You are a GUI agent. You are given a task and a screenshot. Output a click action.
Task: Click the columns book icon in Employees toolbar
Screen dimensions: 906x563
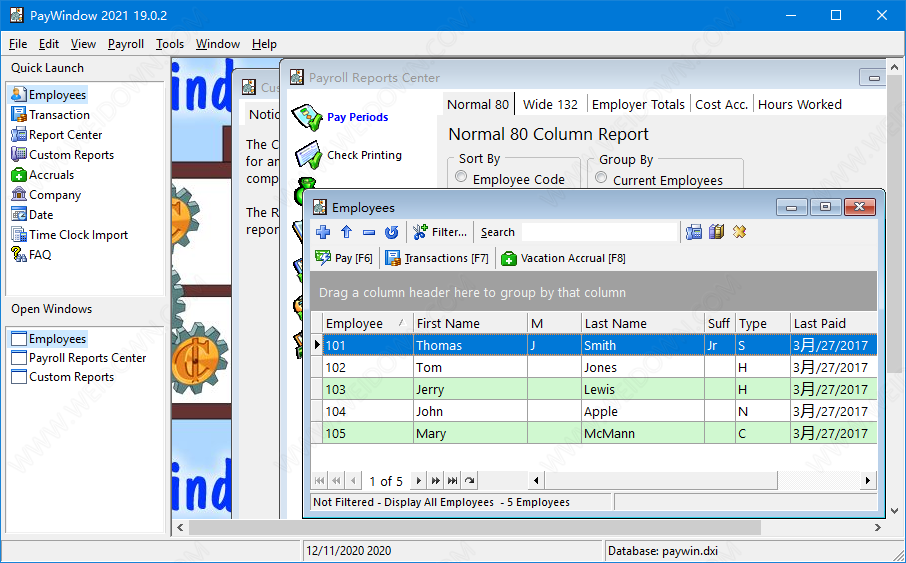point(716,232)
